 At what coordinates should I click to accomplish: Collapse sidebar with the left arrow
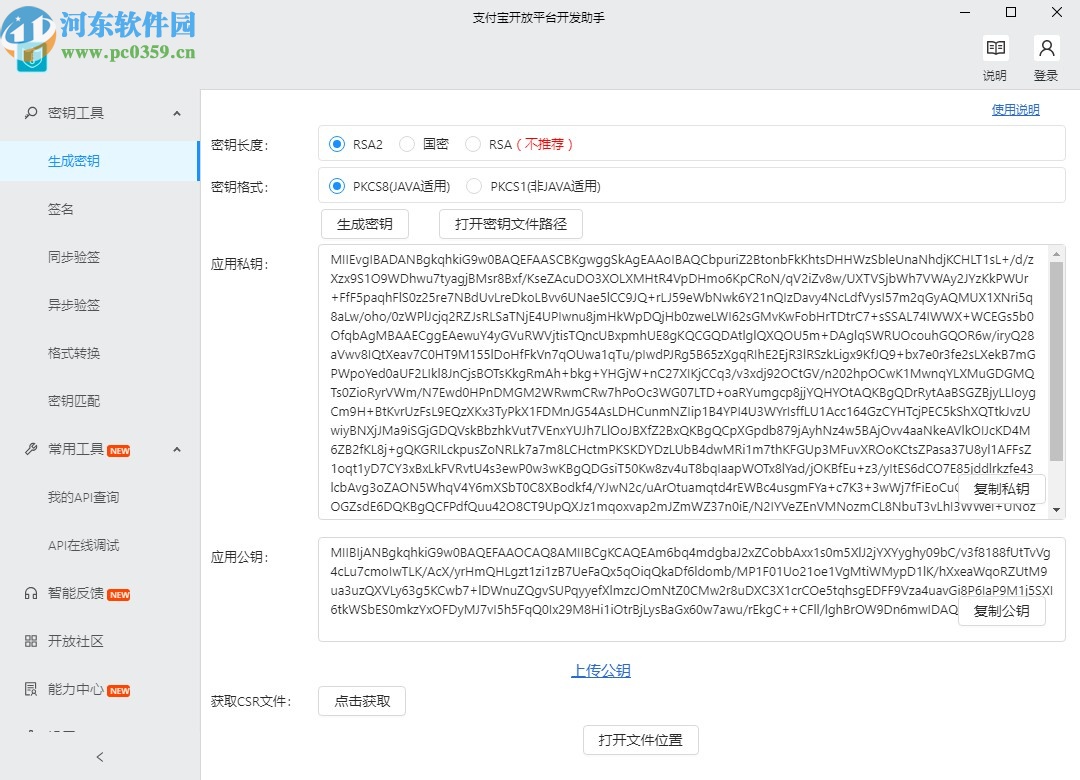100,757
